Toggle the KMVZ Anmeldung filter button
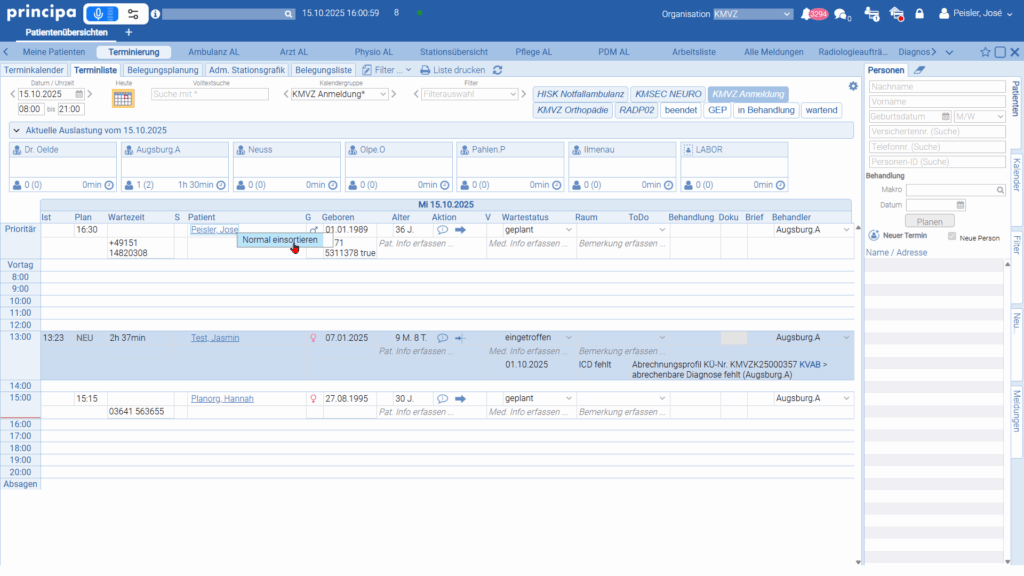Screen dimensions: 1024x576 coord(748,94)
